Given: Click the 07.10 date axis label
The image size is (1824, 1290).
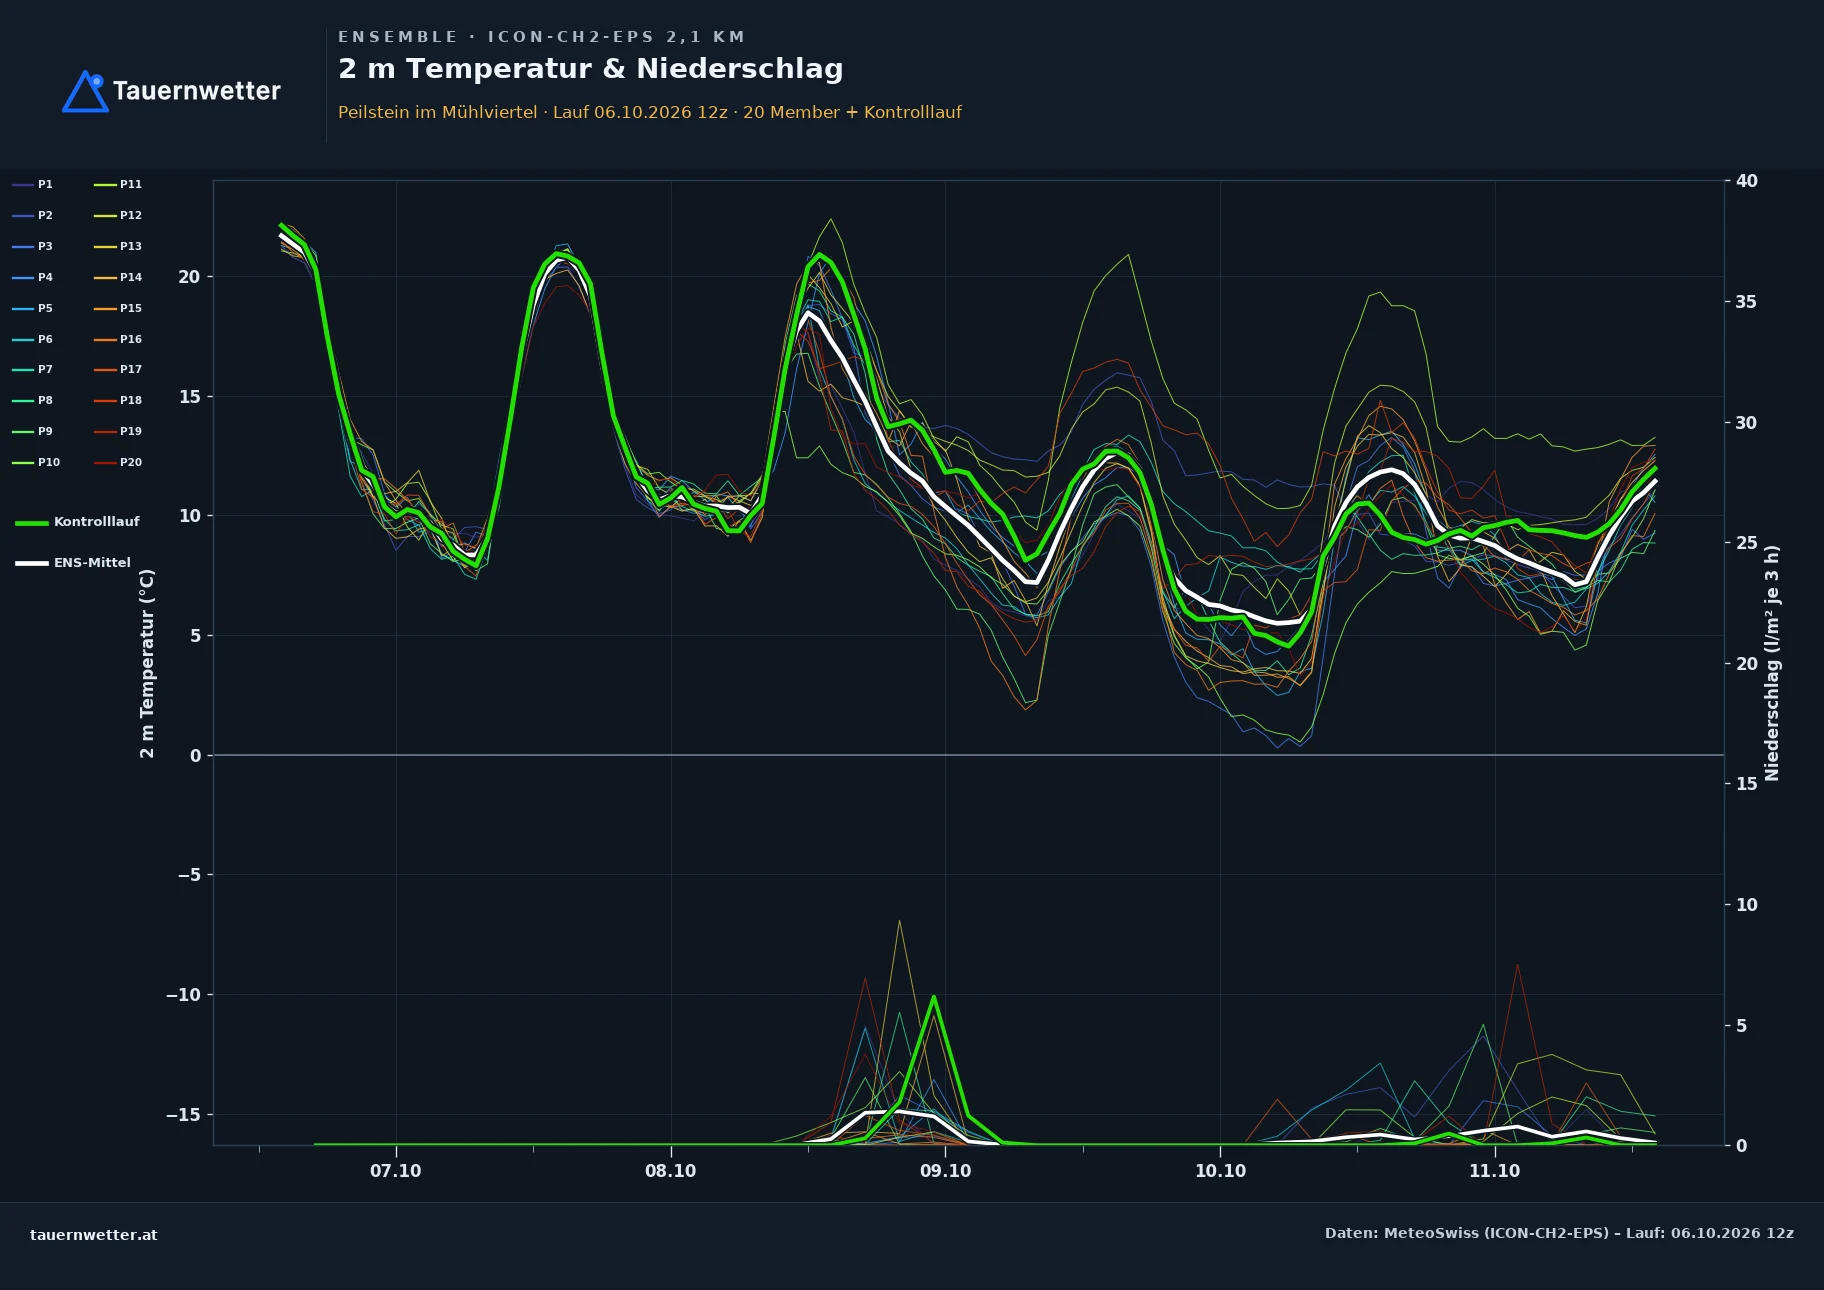Looking at the screenshot, I should click(396, 1171).
